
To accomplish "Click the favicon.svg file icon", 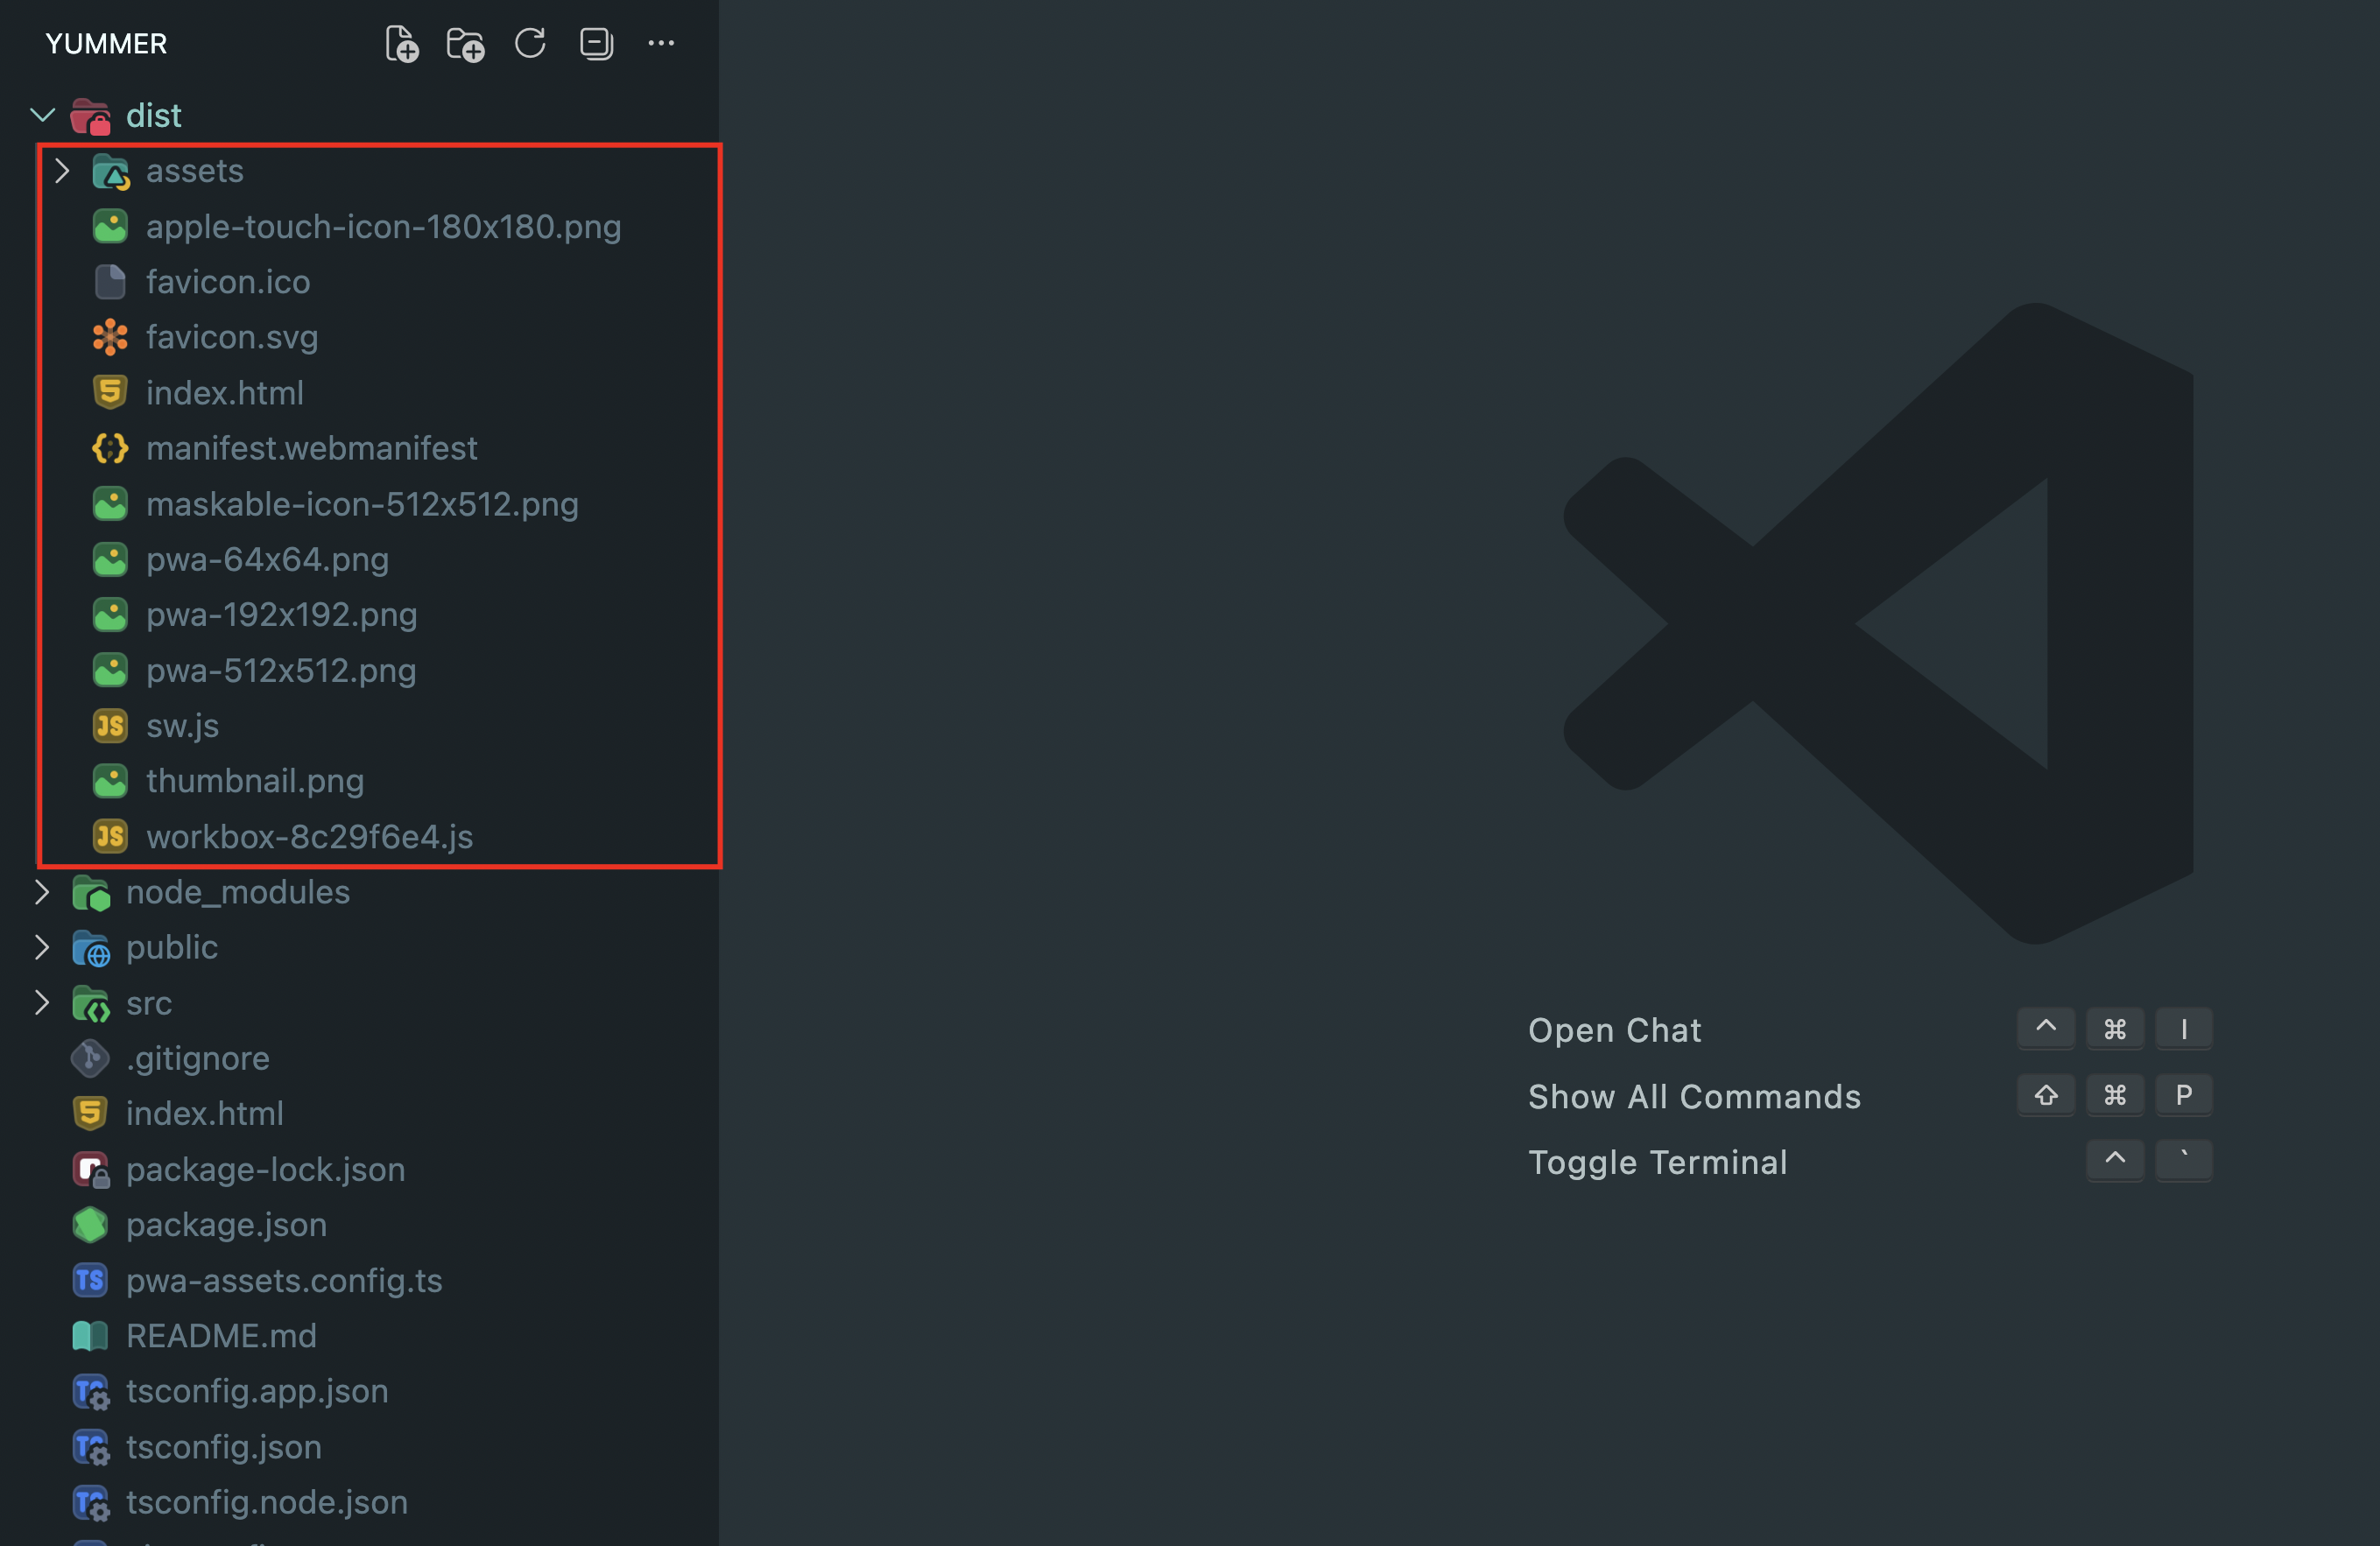I will (x=110, y=337).
